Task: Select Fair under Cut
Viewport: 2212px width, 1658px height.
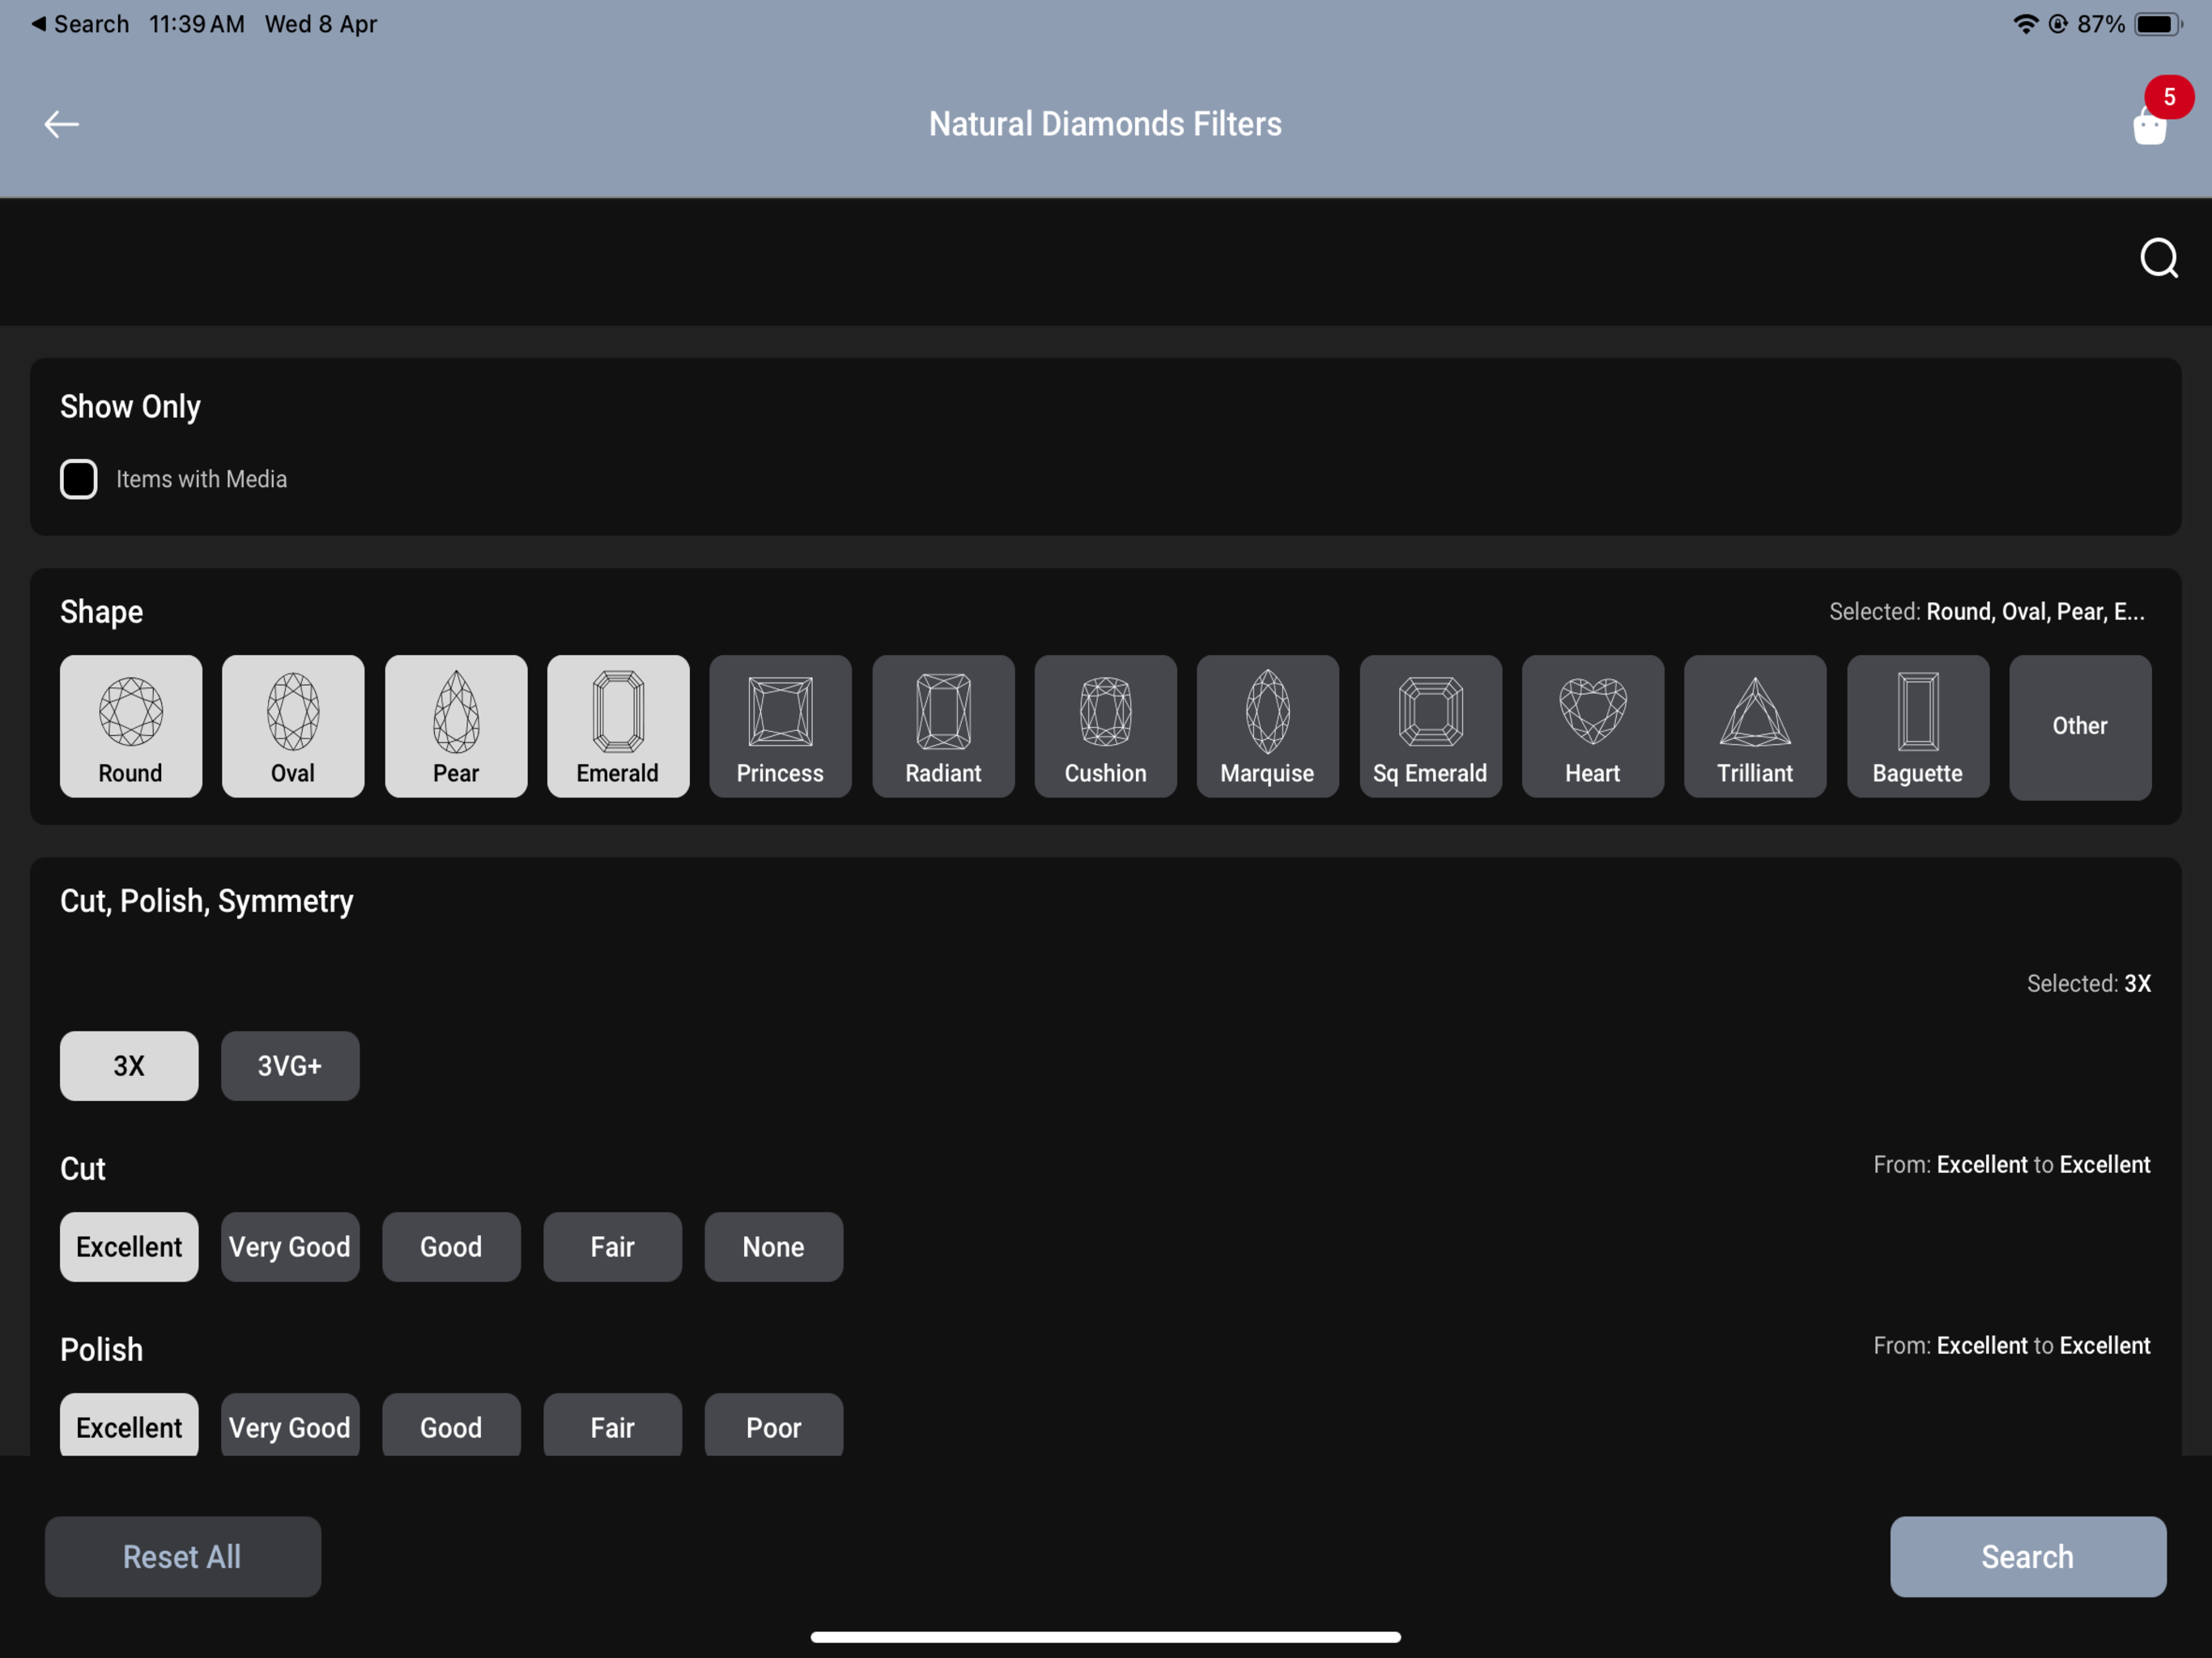Action: [x=612, y=1247]
